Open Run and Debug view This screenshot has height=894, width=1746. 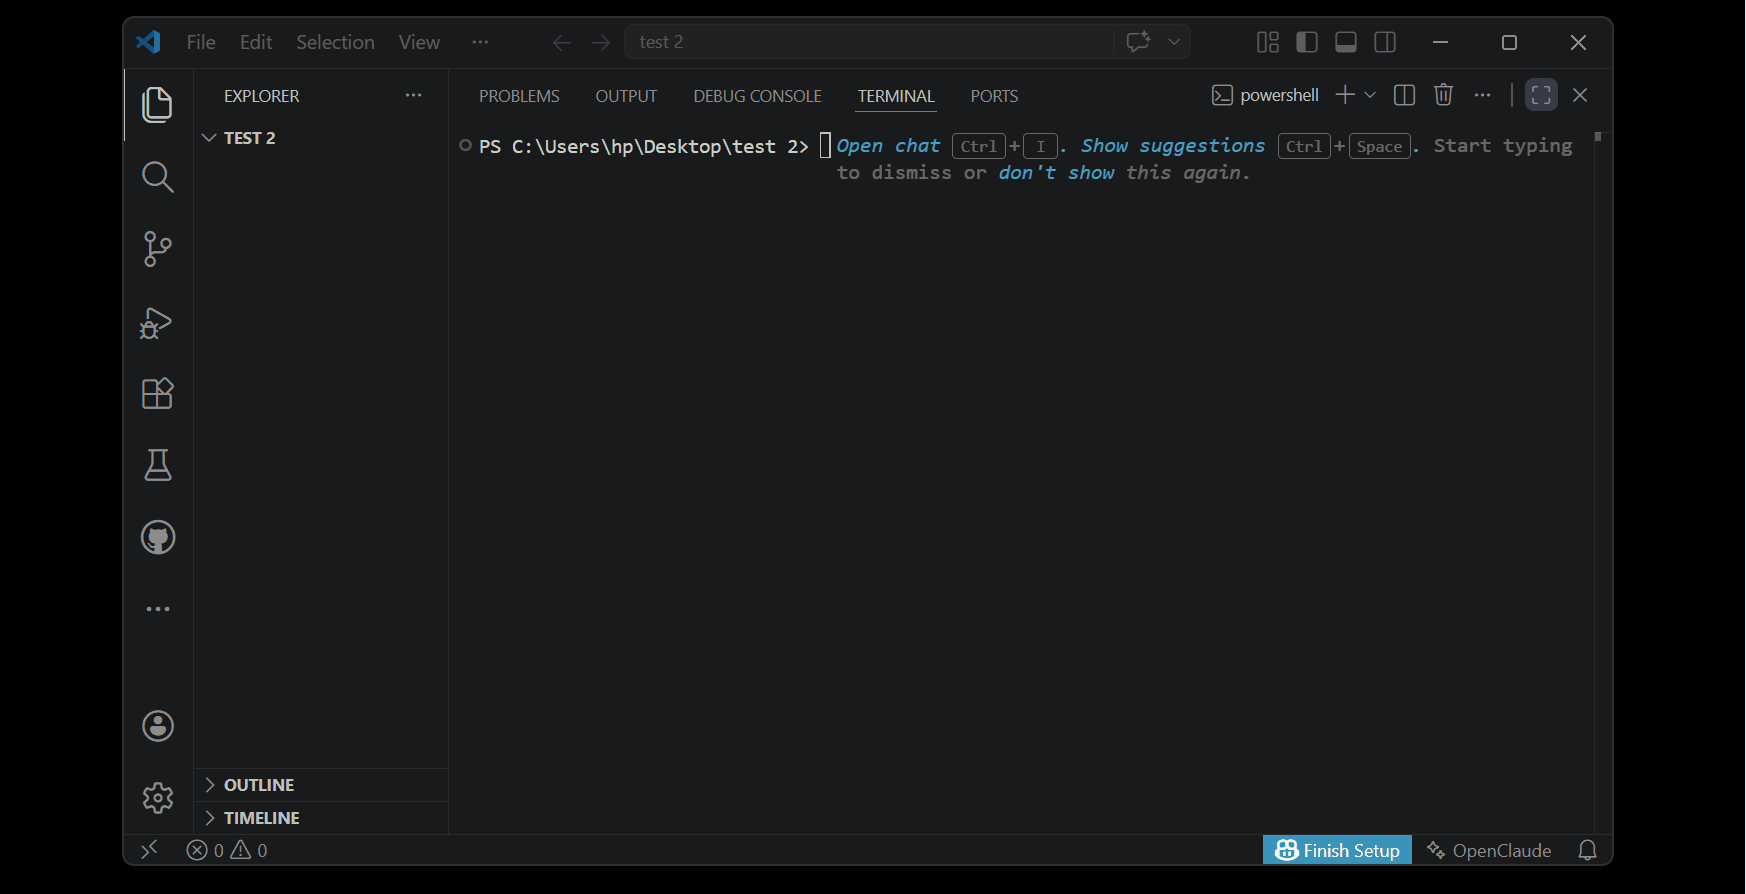[157, 322]
